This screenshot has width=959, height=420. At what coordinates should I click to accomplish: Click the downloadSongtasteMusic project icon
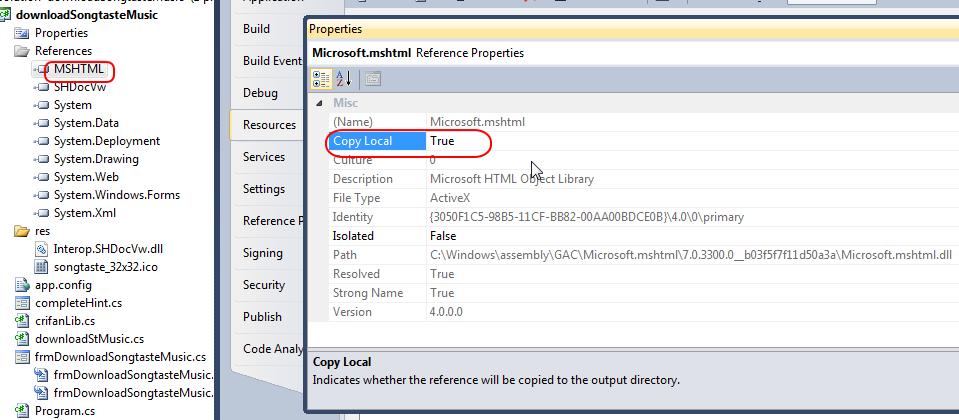(x=6, y=15)
